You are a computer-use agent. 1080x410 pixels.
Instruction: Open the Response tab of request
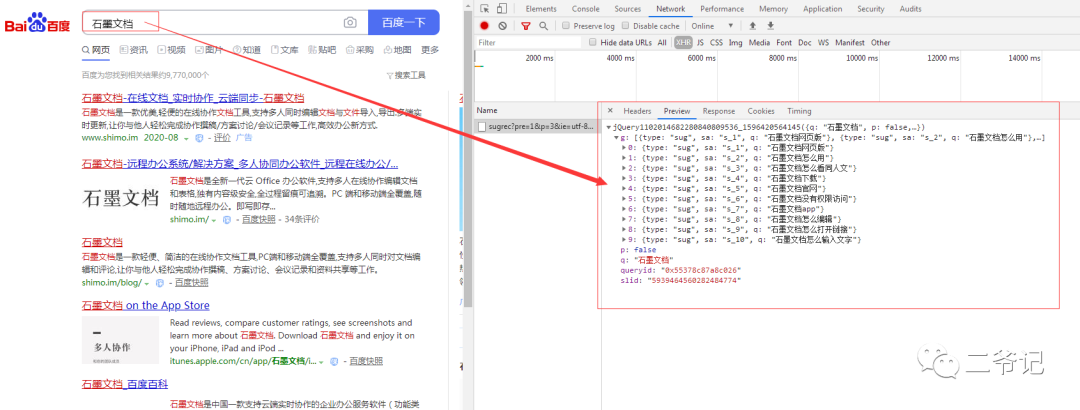(x=718, y=111)
